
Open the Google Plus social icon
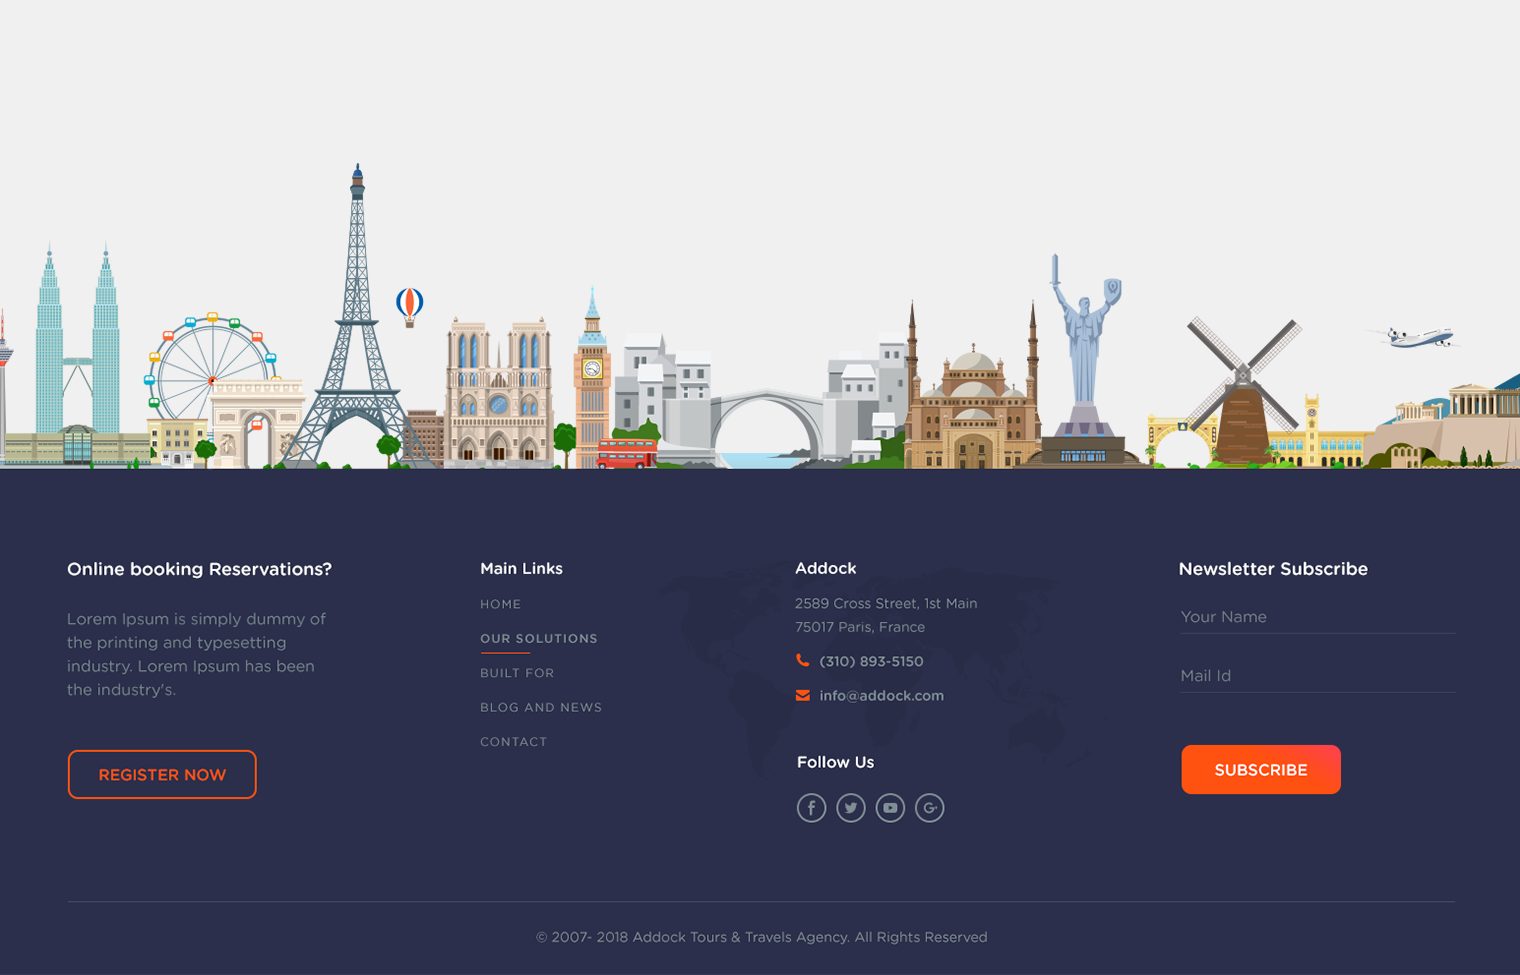click(930, 807)
